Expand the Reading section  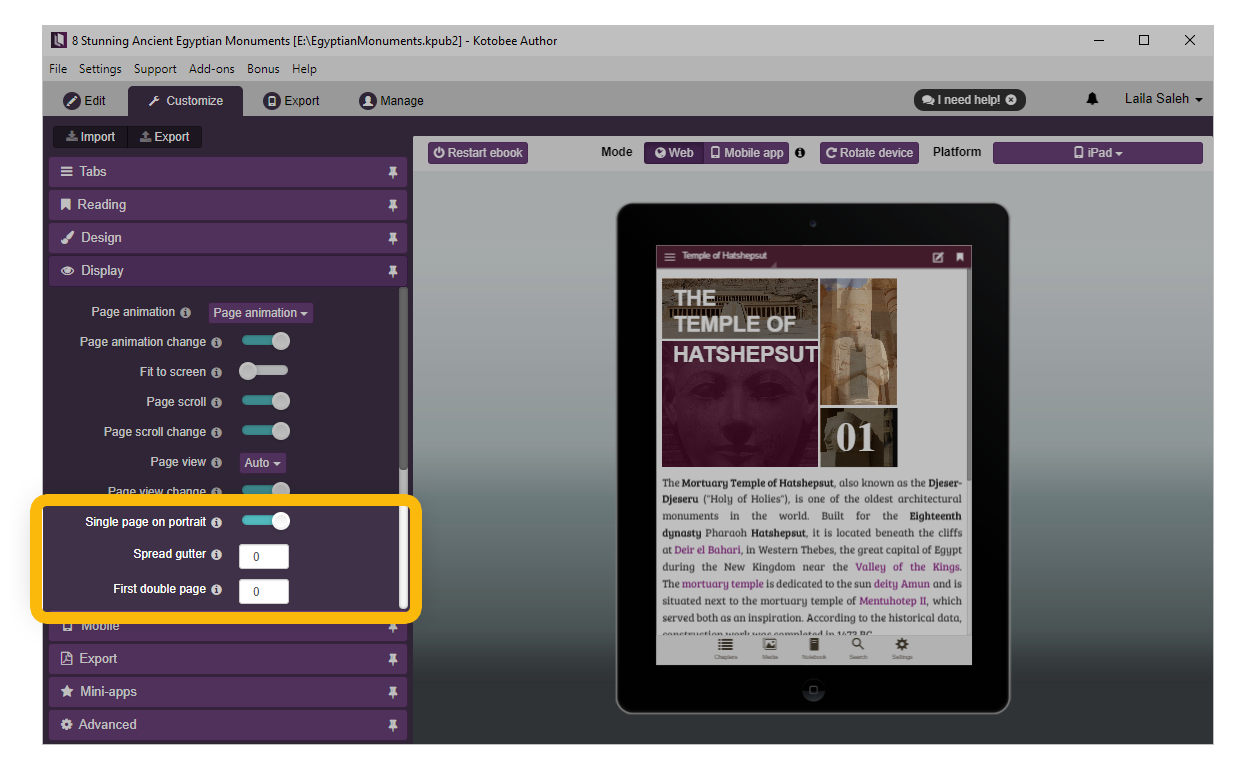coord(228,205)
